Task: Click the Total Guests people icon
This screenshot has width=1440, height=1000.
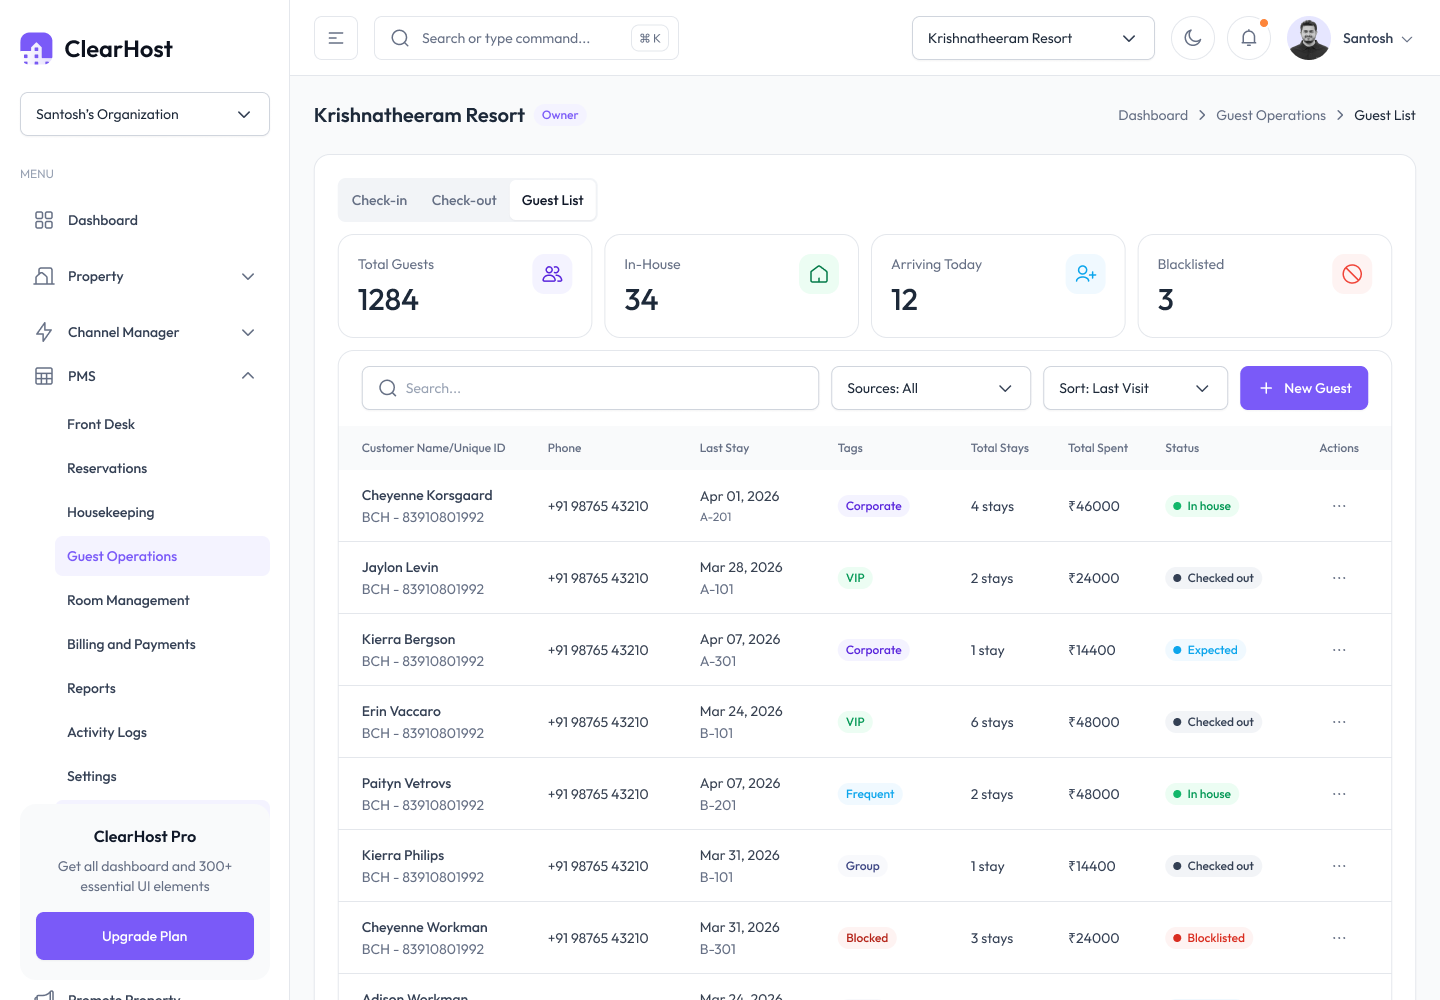Action: click(552, 274)
